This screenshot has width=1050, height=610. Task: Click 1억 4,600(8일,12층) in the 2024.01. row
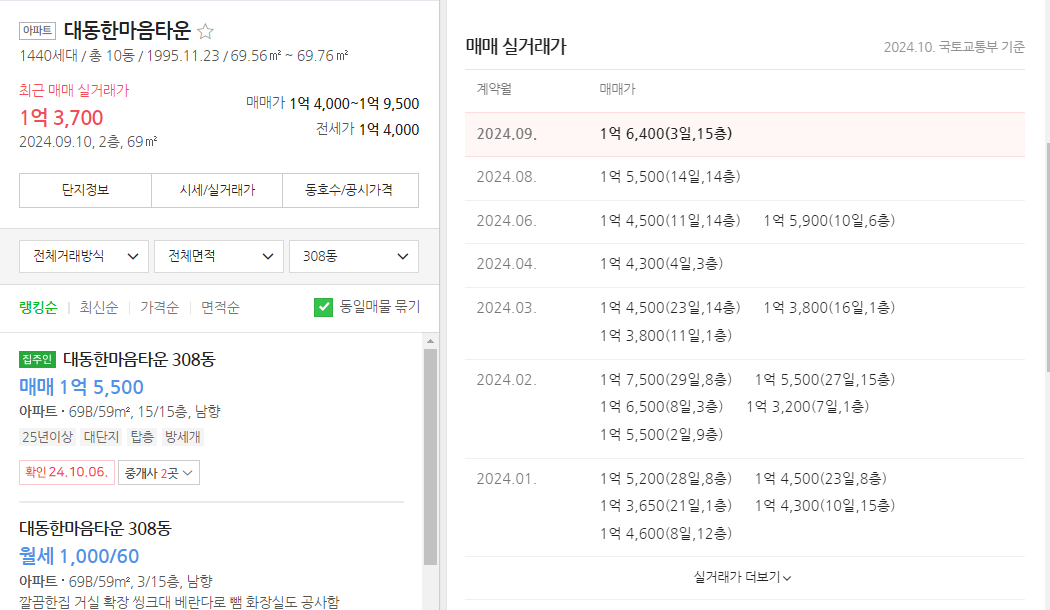coord(666,534)
